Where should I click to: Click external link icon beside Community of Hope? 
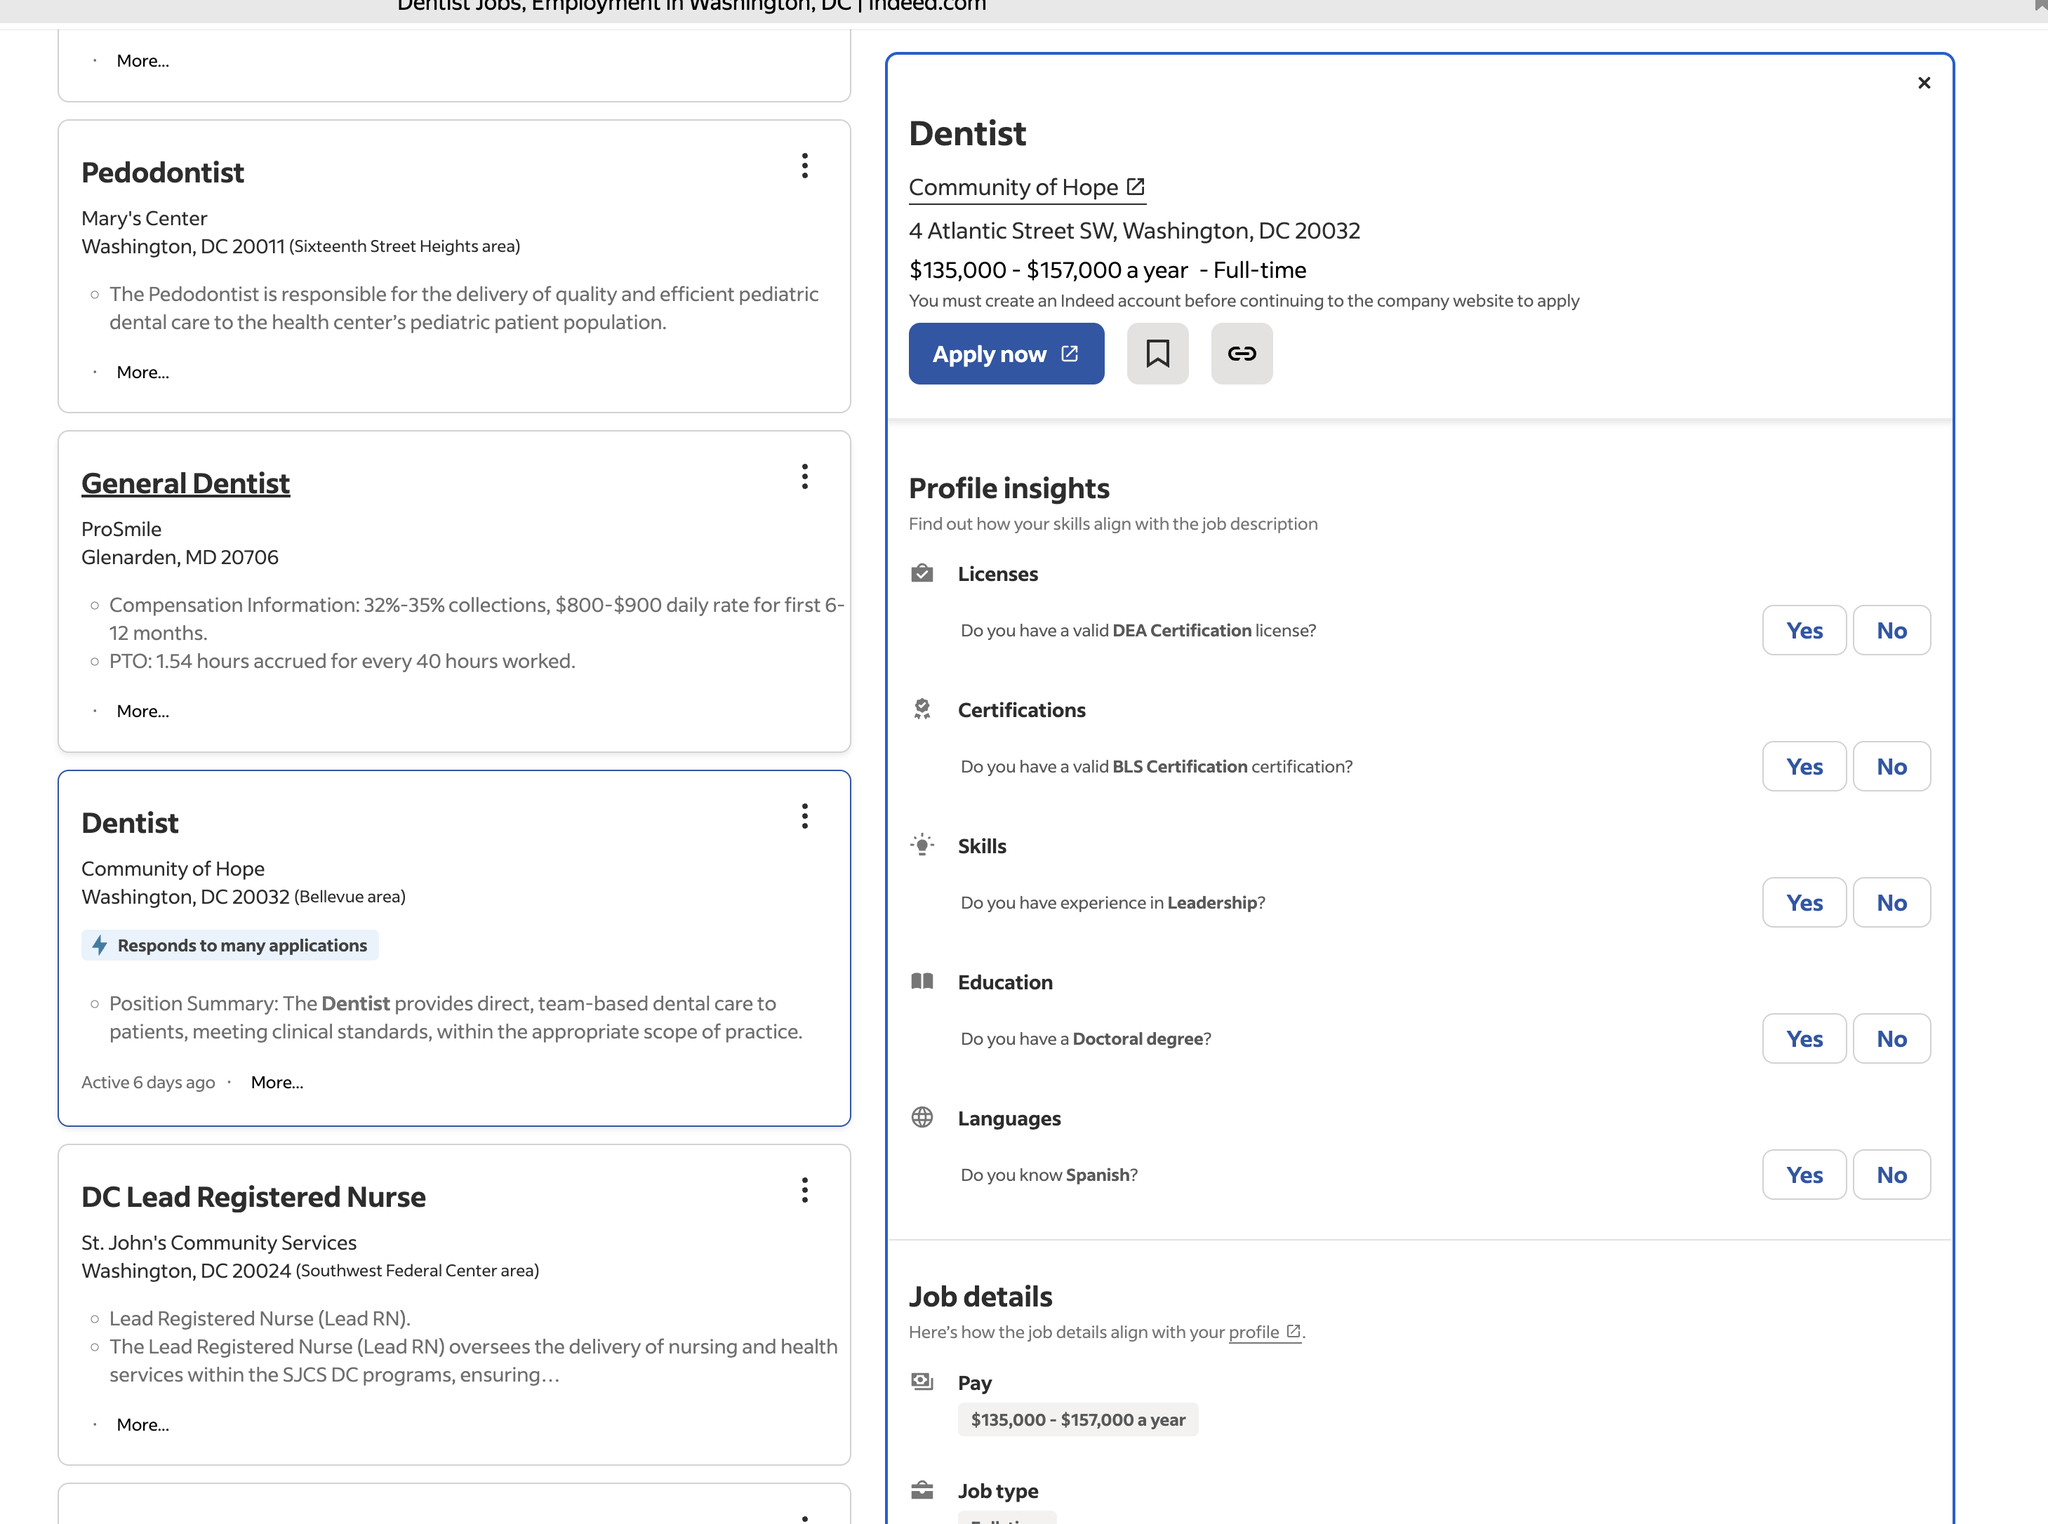[1135, 187]
